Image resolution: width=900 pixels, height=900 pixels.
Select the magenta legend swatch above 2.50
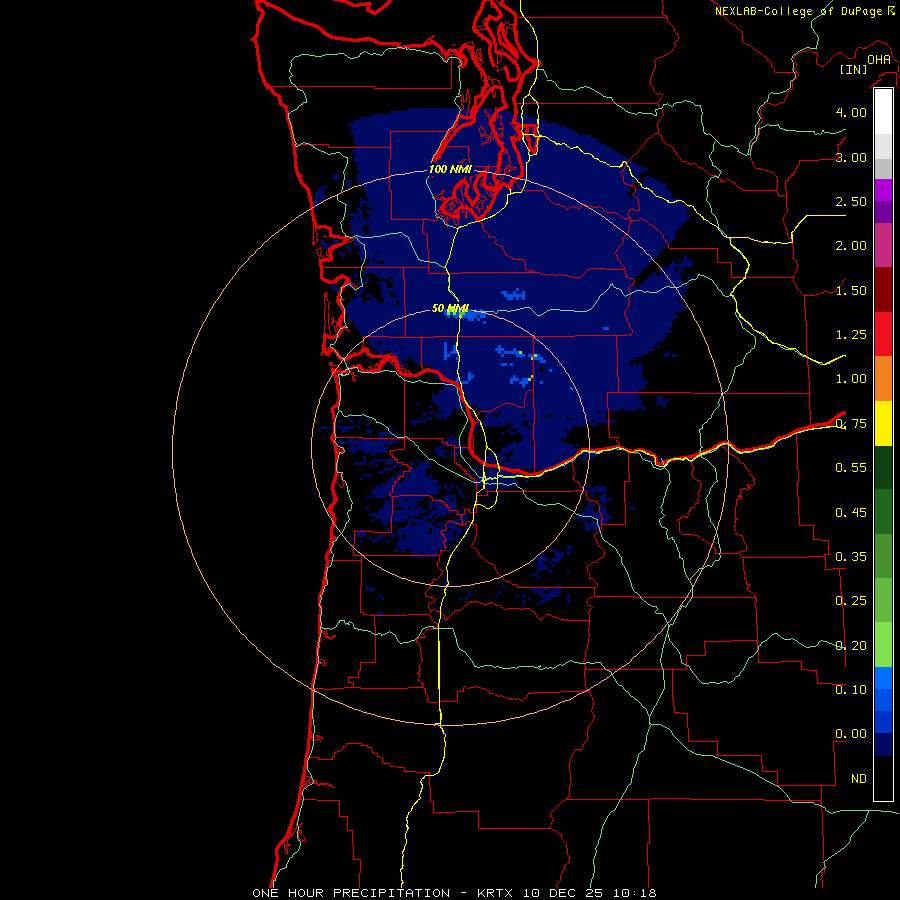coord(883,190)
